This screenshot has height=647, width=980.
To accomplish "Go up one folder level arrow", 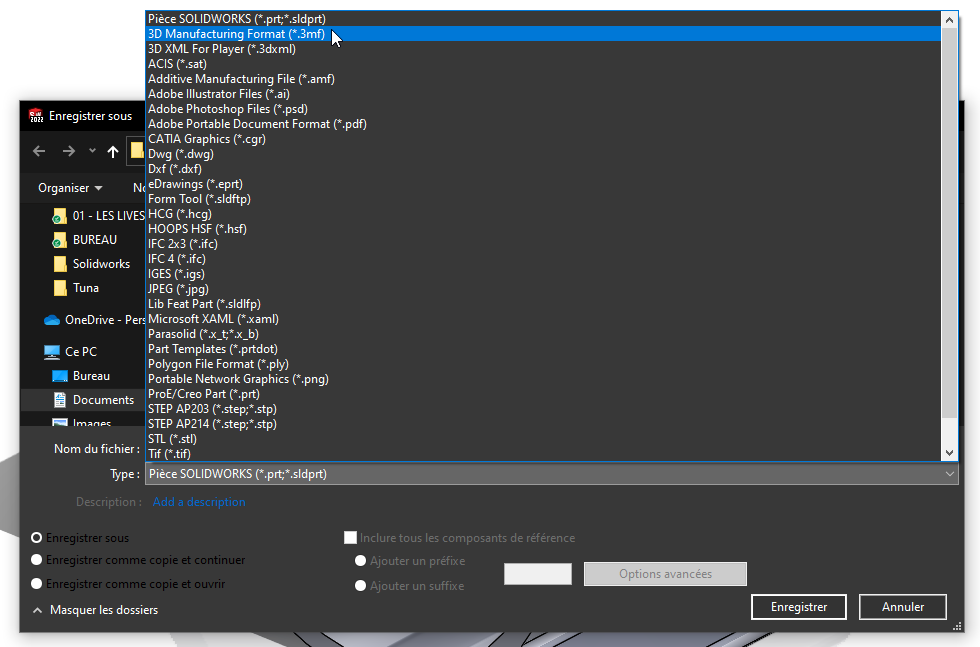I will [112, 151].
